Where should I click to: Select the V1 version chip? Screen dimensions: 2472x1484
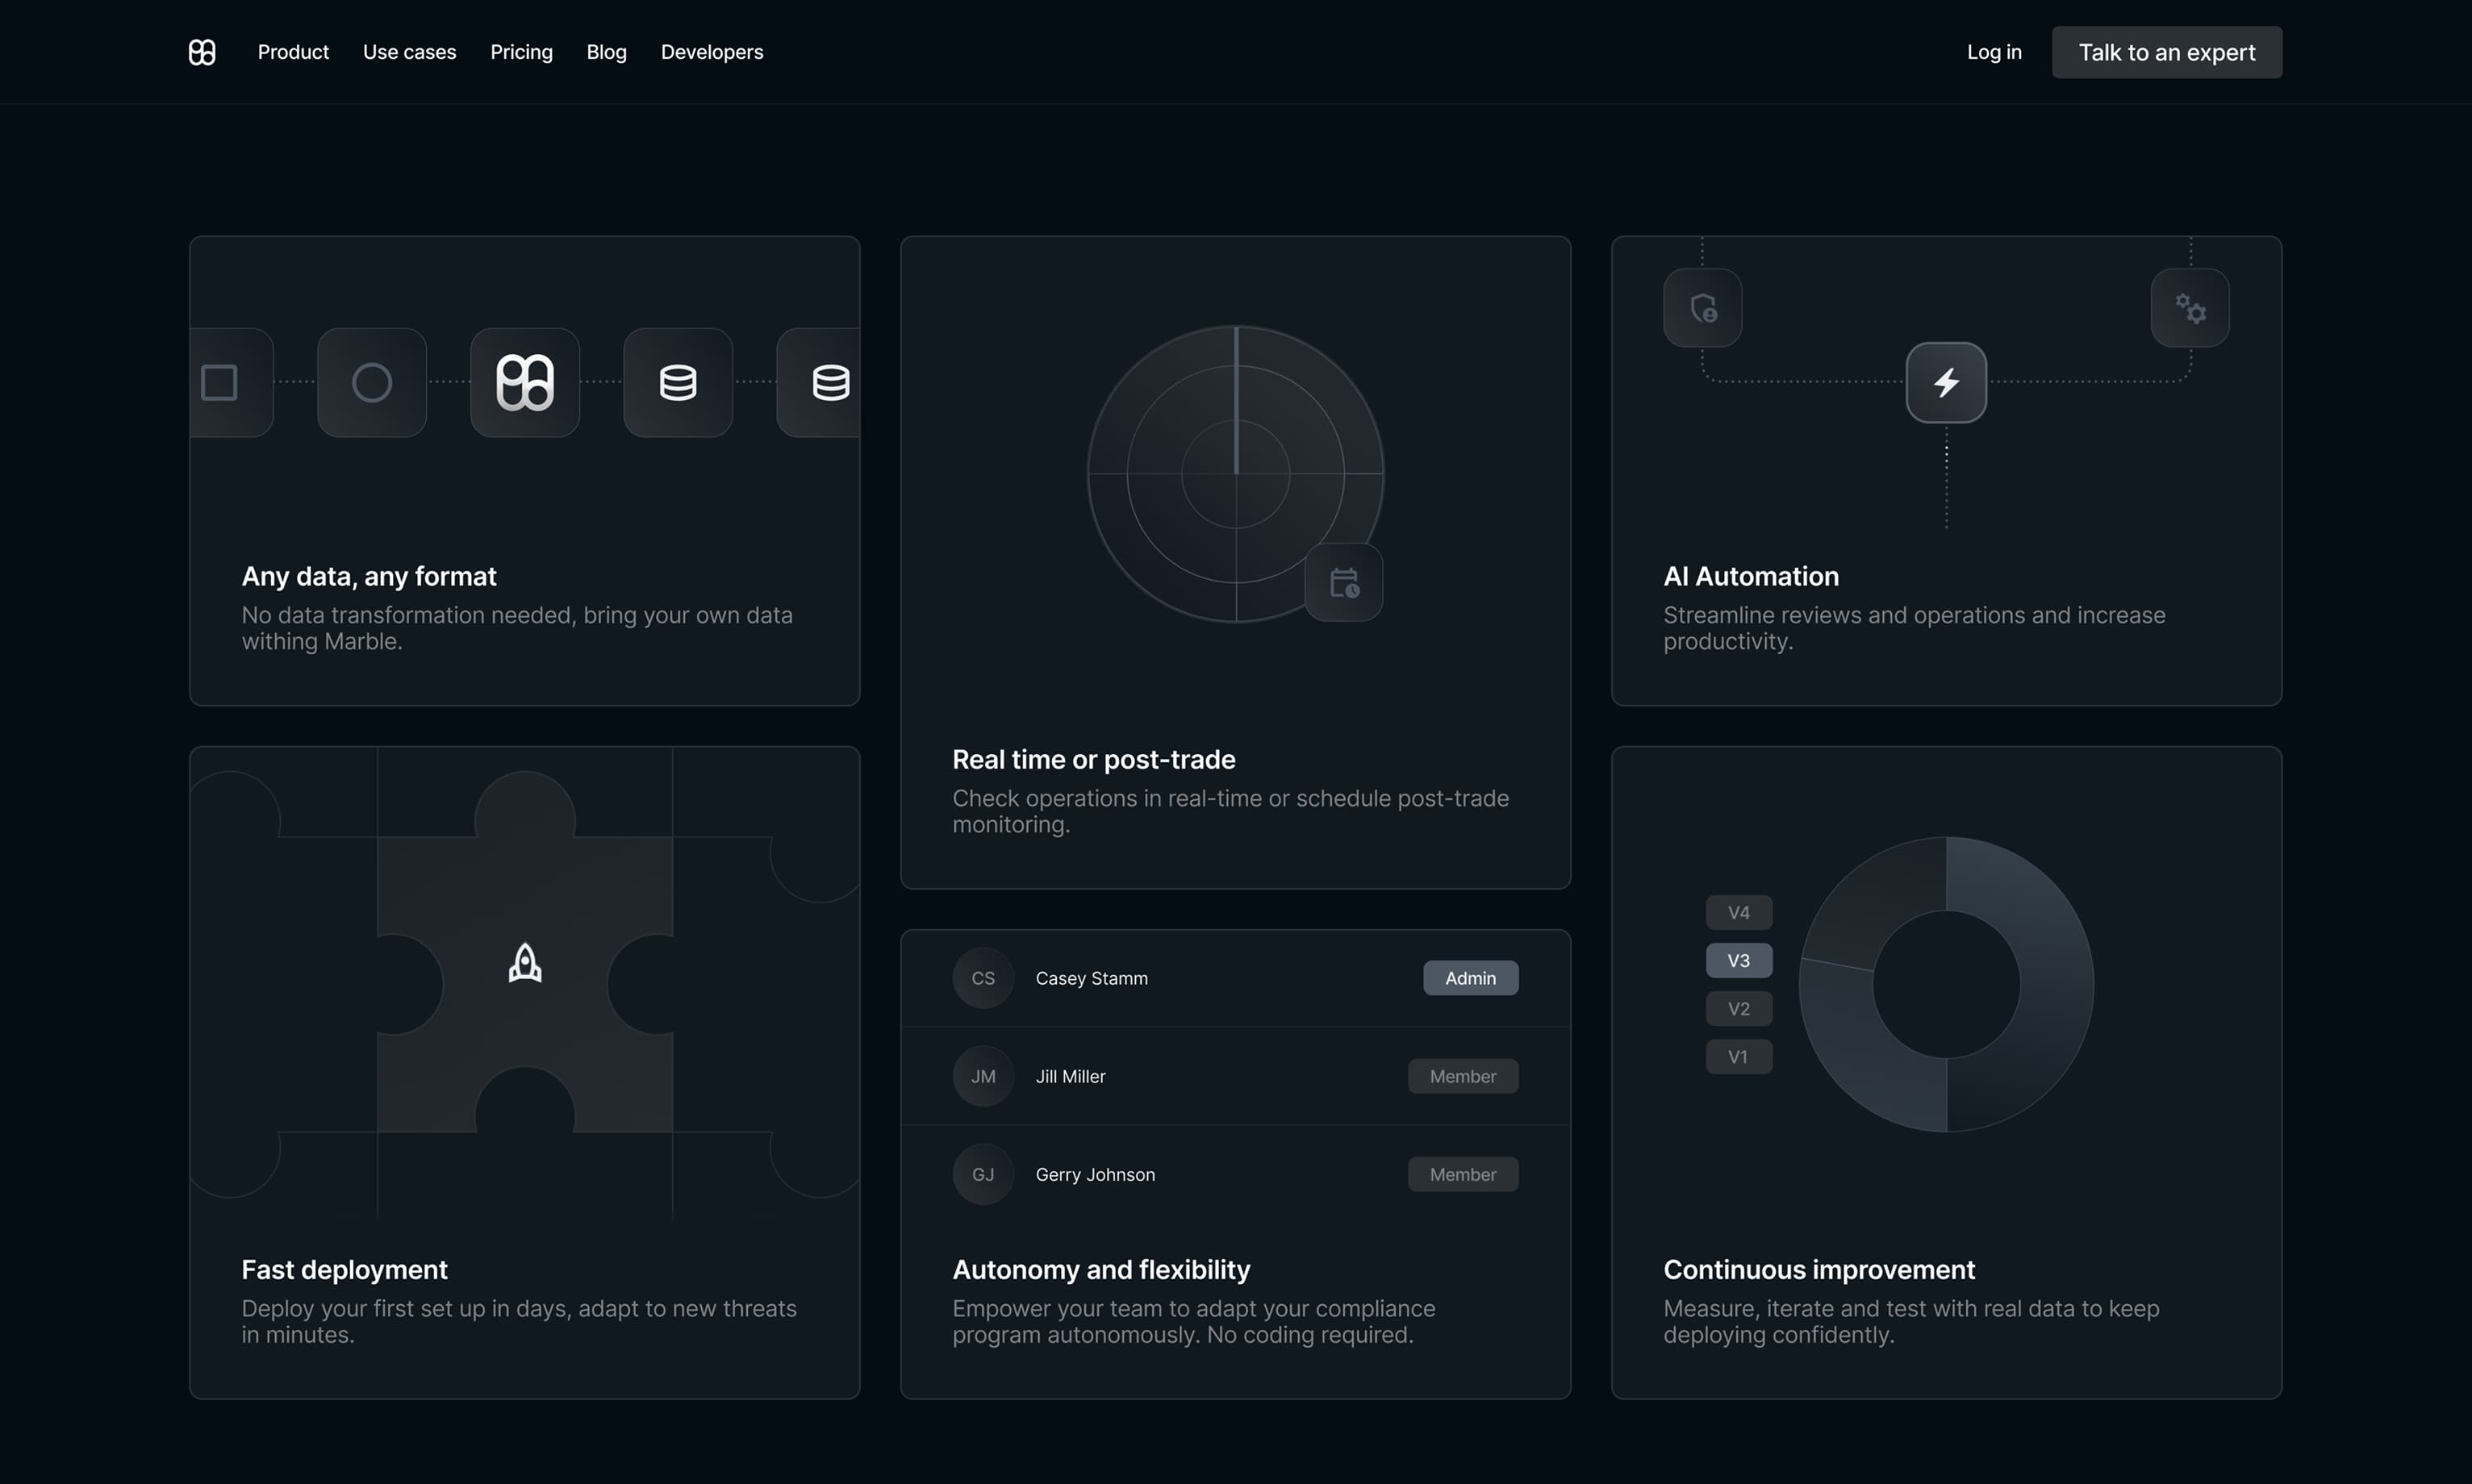(x=1739, y=1057)
